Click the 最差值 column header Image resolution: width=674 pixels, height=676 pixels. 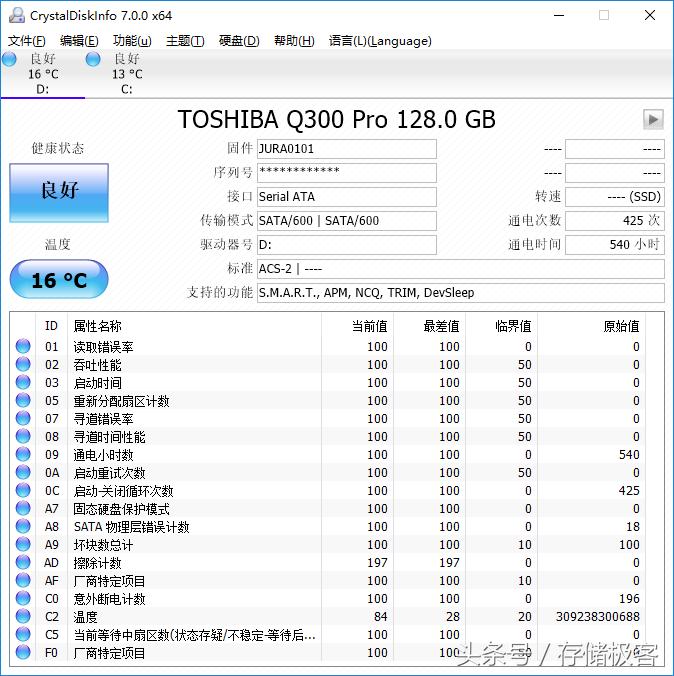[x=441, y=326]
